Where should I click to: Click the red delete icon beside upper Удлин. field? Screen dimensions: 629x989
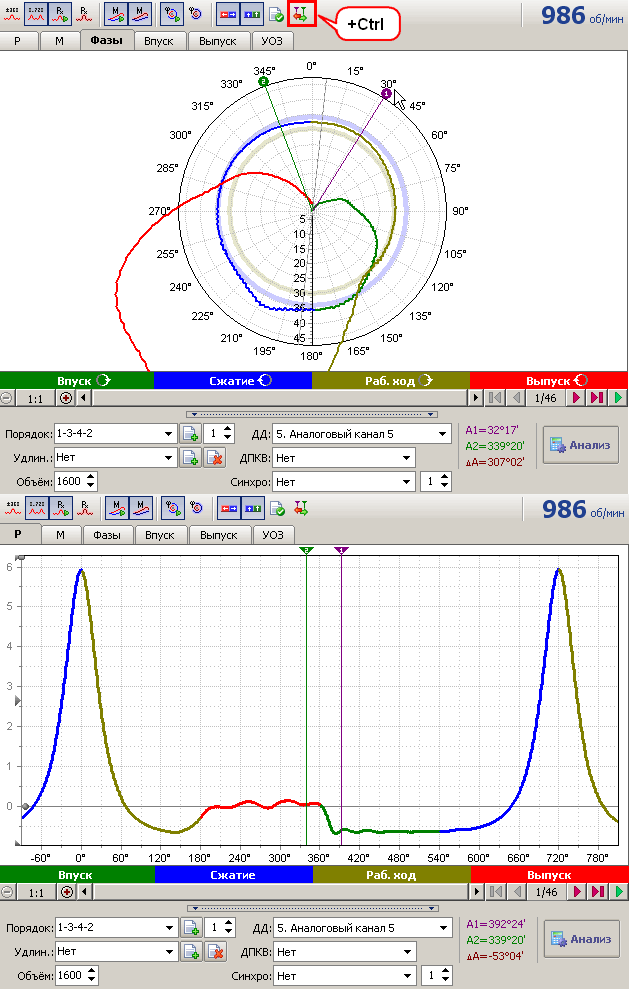coord(213,458)
